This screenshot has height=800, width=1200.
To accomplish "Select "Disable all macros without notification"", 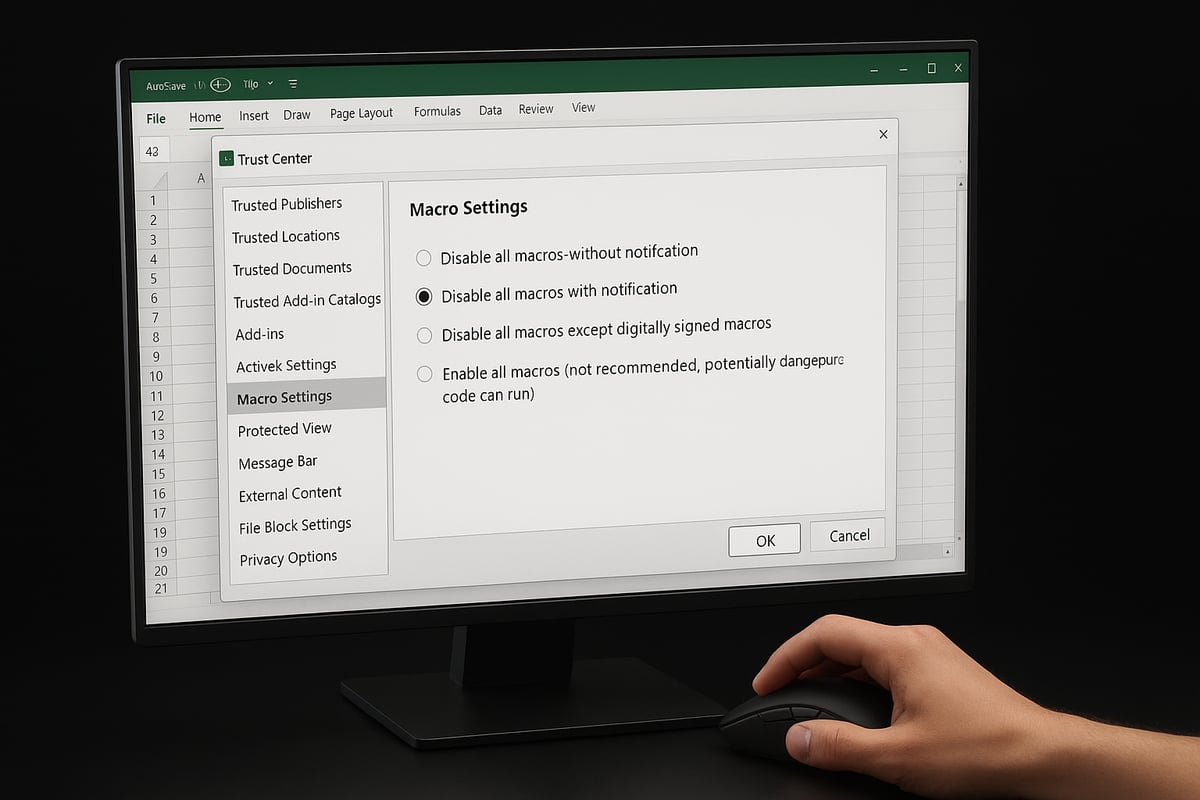I will coord(424,257).
